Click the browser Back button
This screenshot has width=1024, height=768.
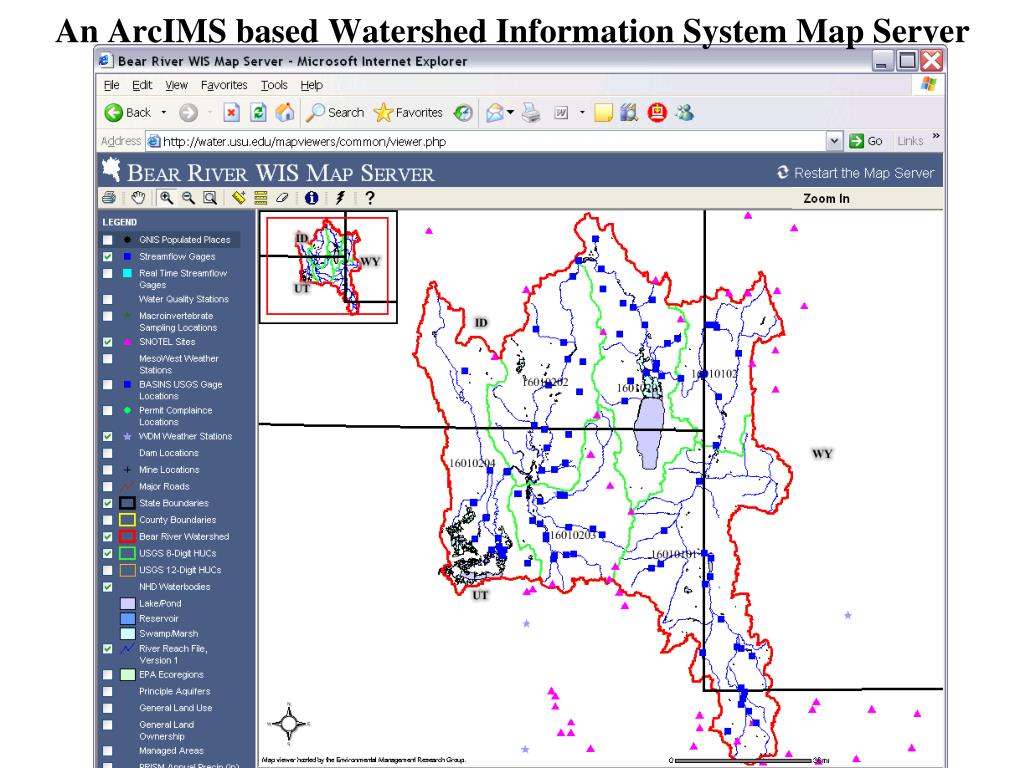coord(128,113)
